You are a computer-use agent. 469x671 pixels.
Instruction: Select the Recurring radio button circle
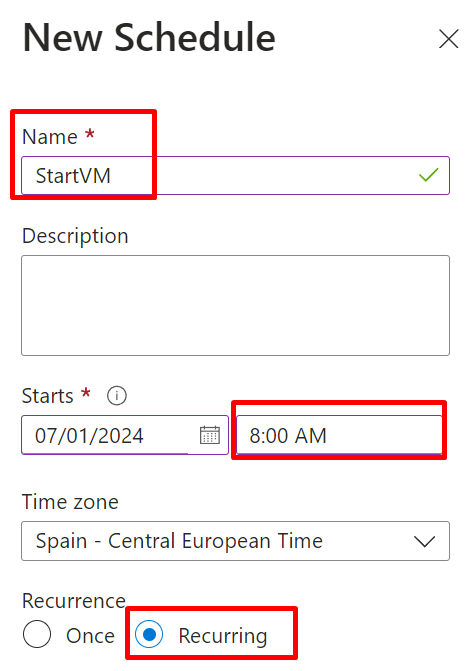coord(149,634)
